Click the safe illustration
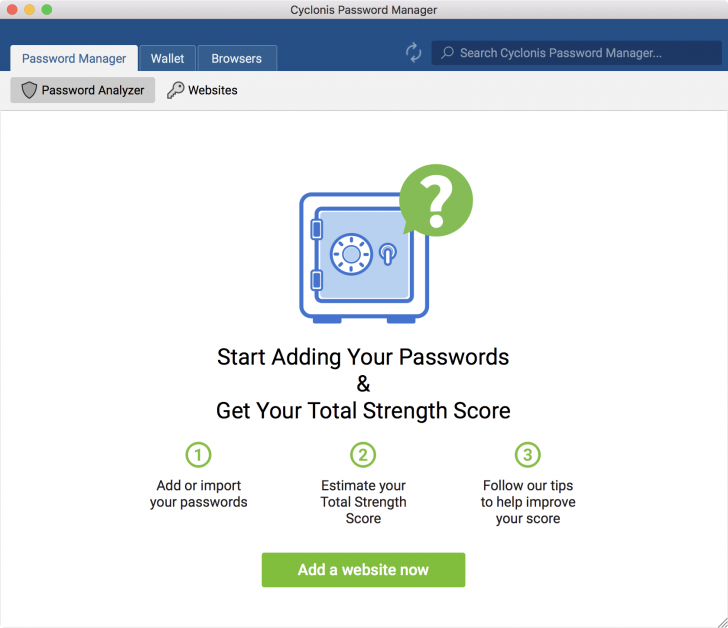The image size is (728, 628). pyautogui.click(x=364, y=258)
